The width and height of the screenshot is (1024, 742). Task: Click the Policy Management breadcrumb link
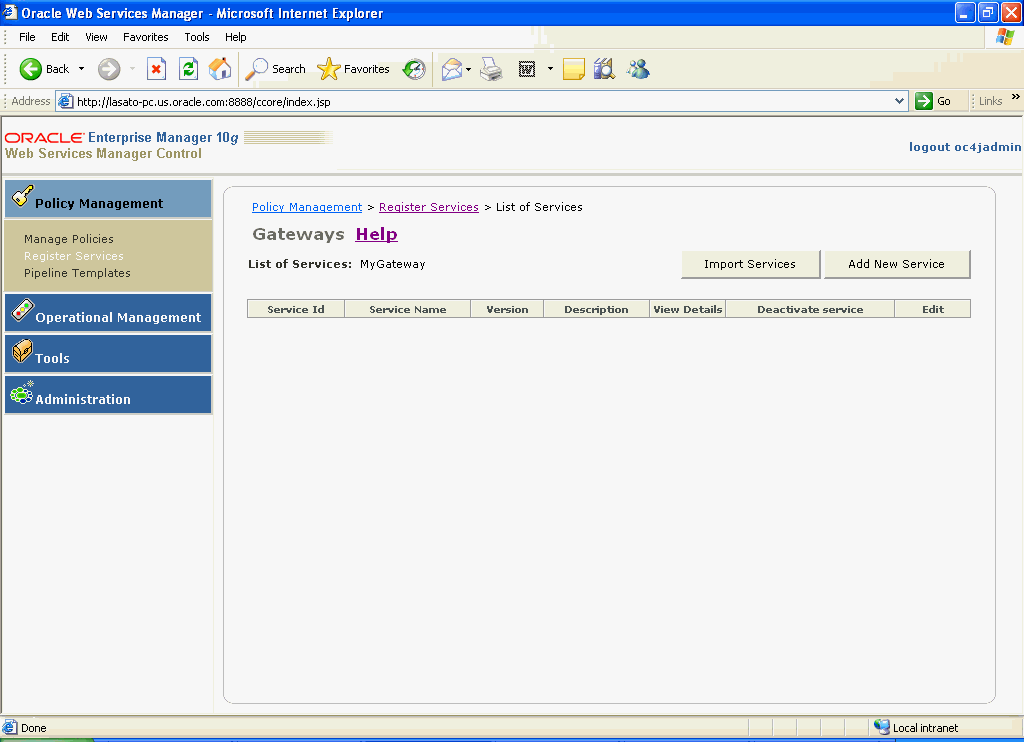click(307, 207)
